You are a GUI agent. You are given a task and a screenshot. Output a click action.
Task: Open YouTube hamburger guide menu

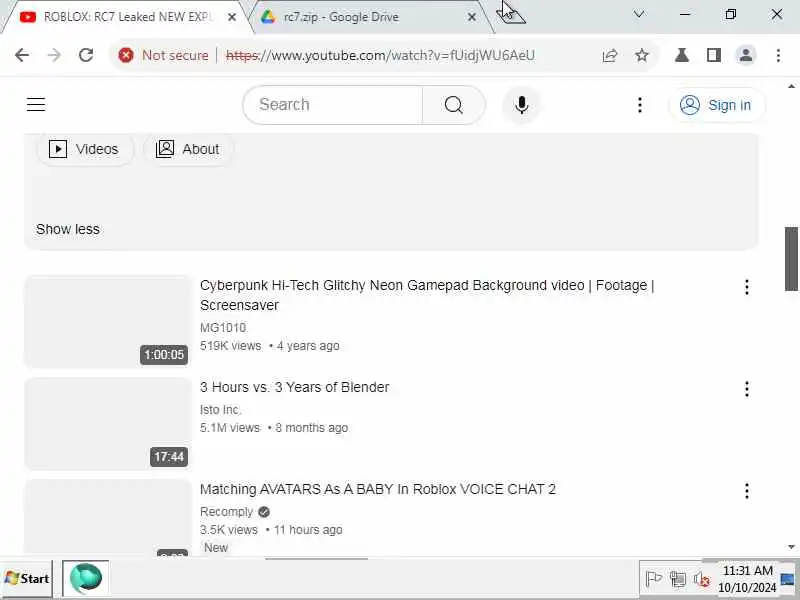(36, 105)
